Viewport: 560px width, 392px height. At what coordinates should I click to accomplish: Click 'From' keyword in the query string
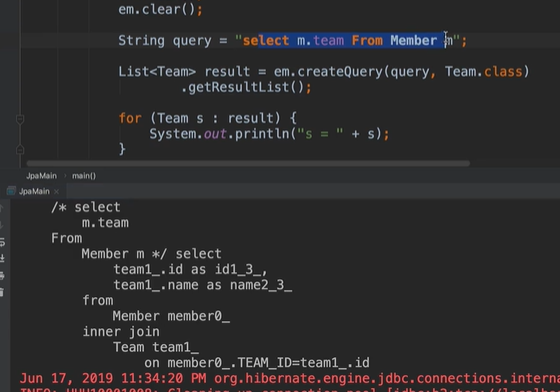click(x=367, y=40)
